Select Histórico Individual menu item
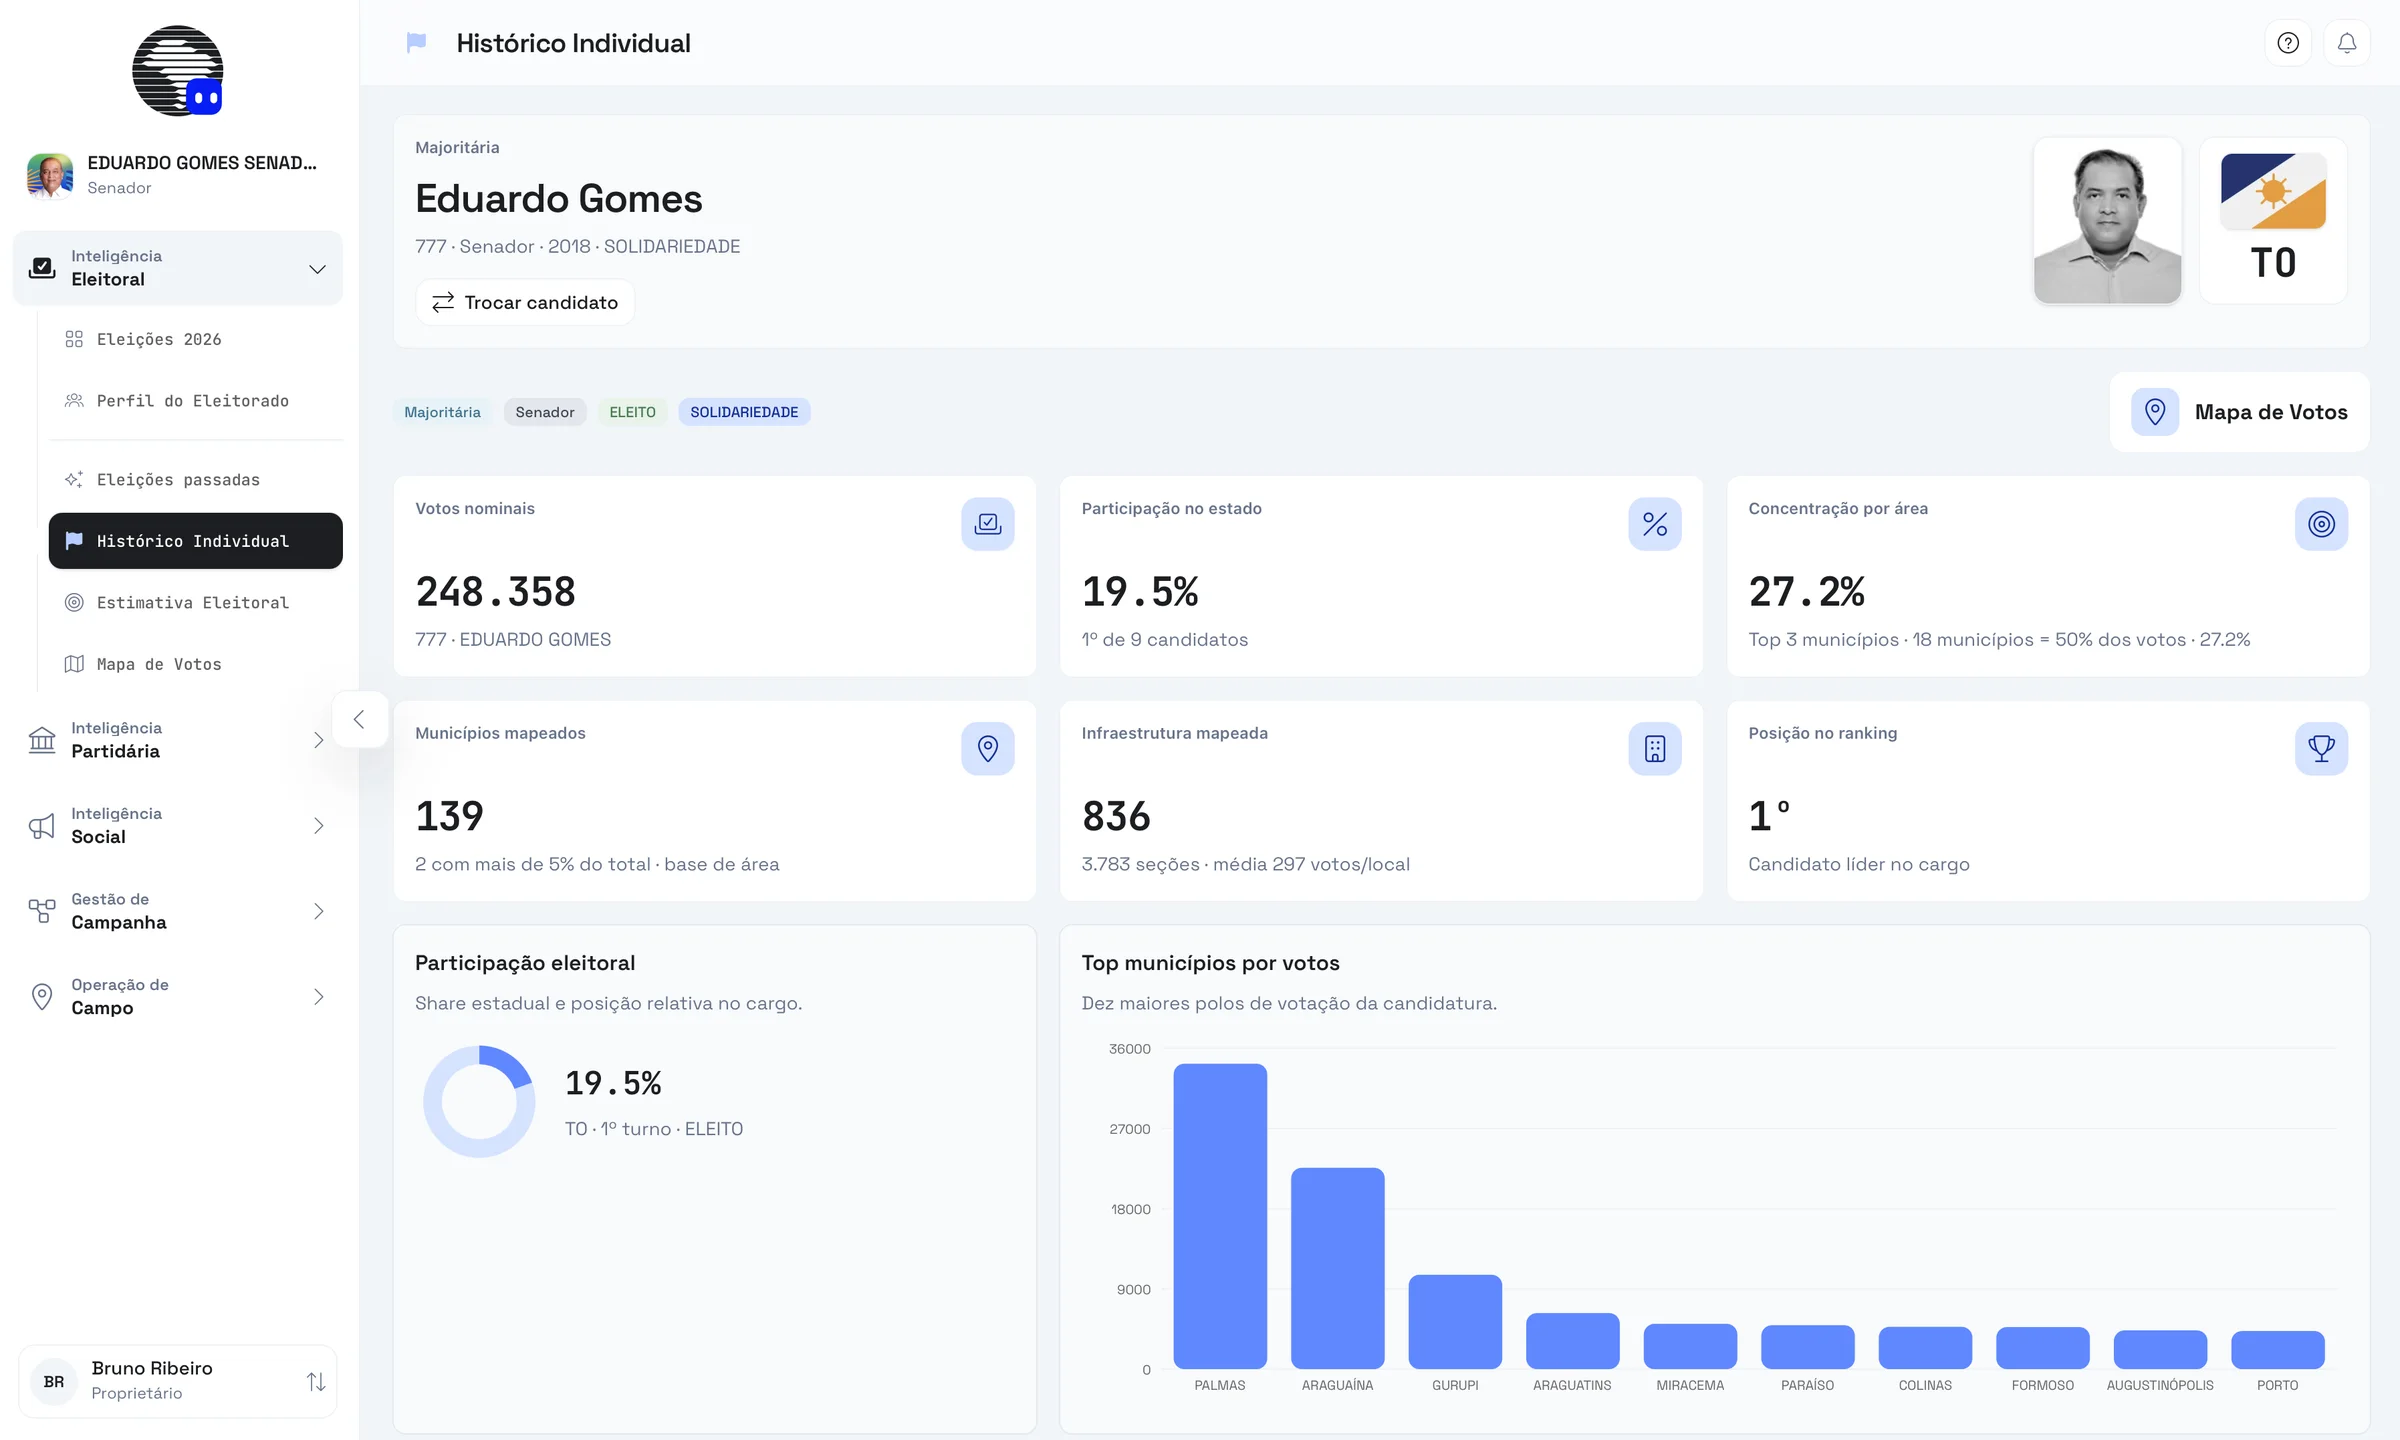Image resolution: width=2400 pixels, height=1440 pixels. [195, 541]
